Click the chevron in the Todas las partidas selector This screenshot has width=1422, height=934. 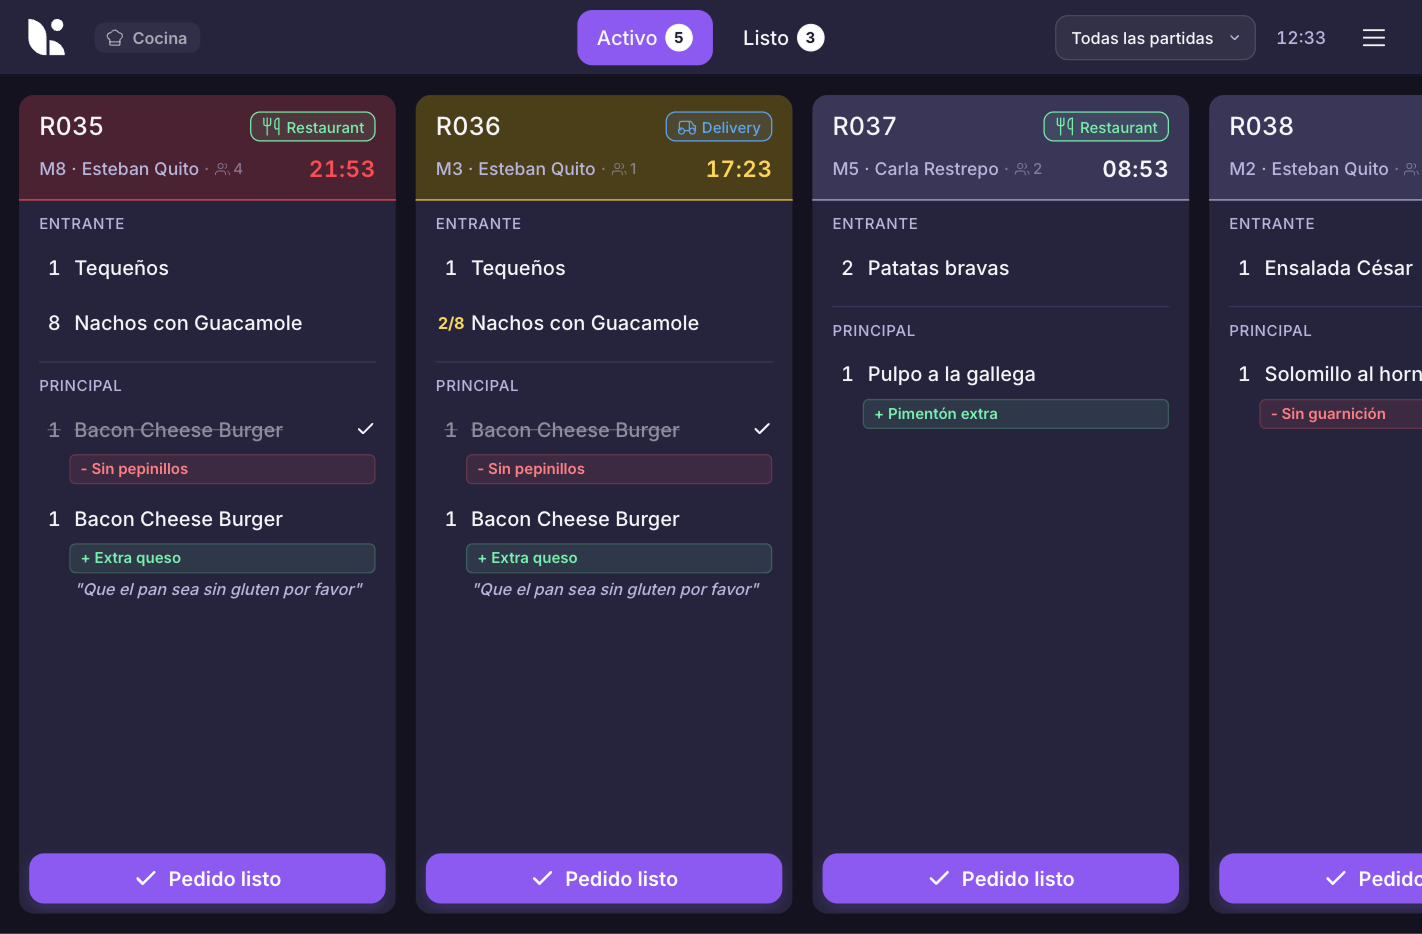click(1235, 38)
